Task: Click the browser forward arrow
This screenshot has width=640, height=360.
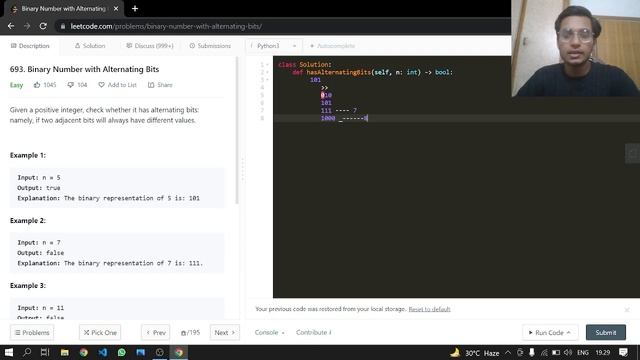Action: [x=27, y=26]
